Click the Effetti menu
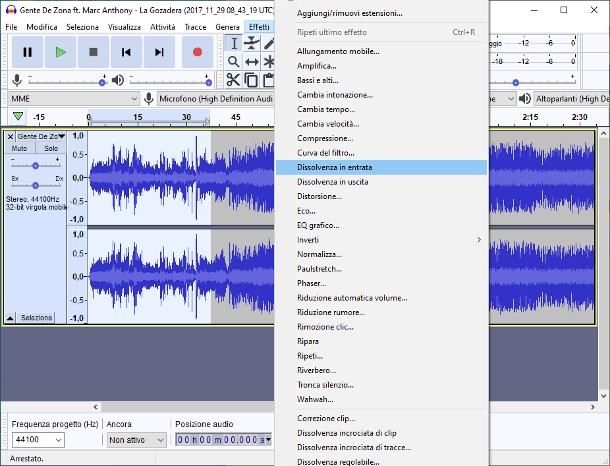 pyautogui.click(x=259, y=27)
